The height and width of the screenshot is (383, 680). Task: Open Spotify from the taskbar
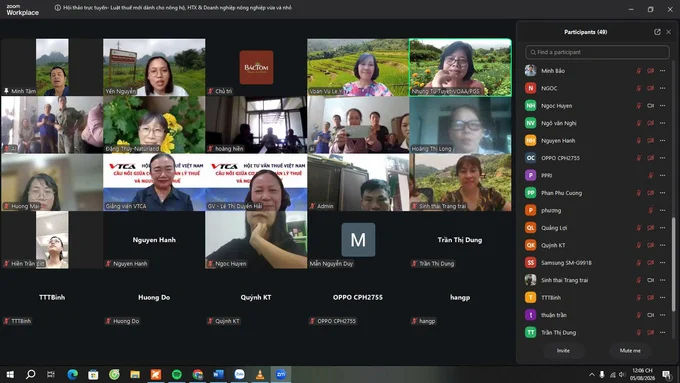[x=177, y=374]
